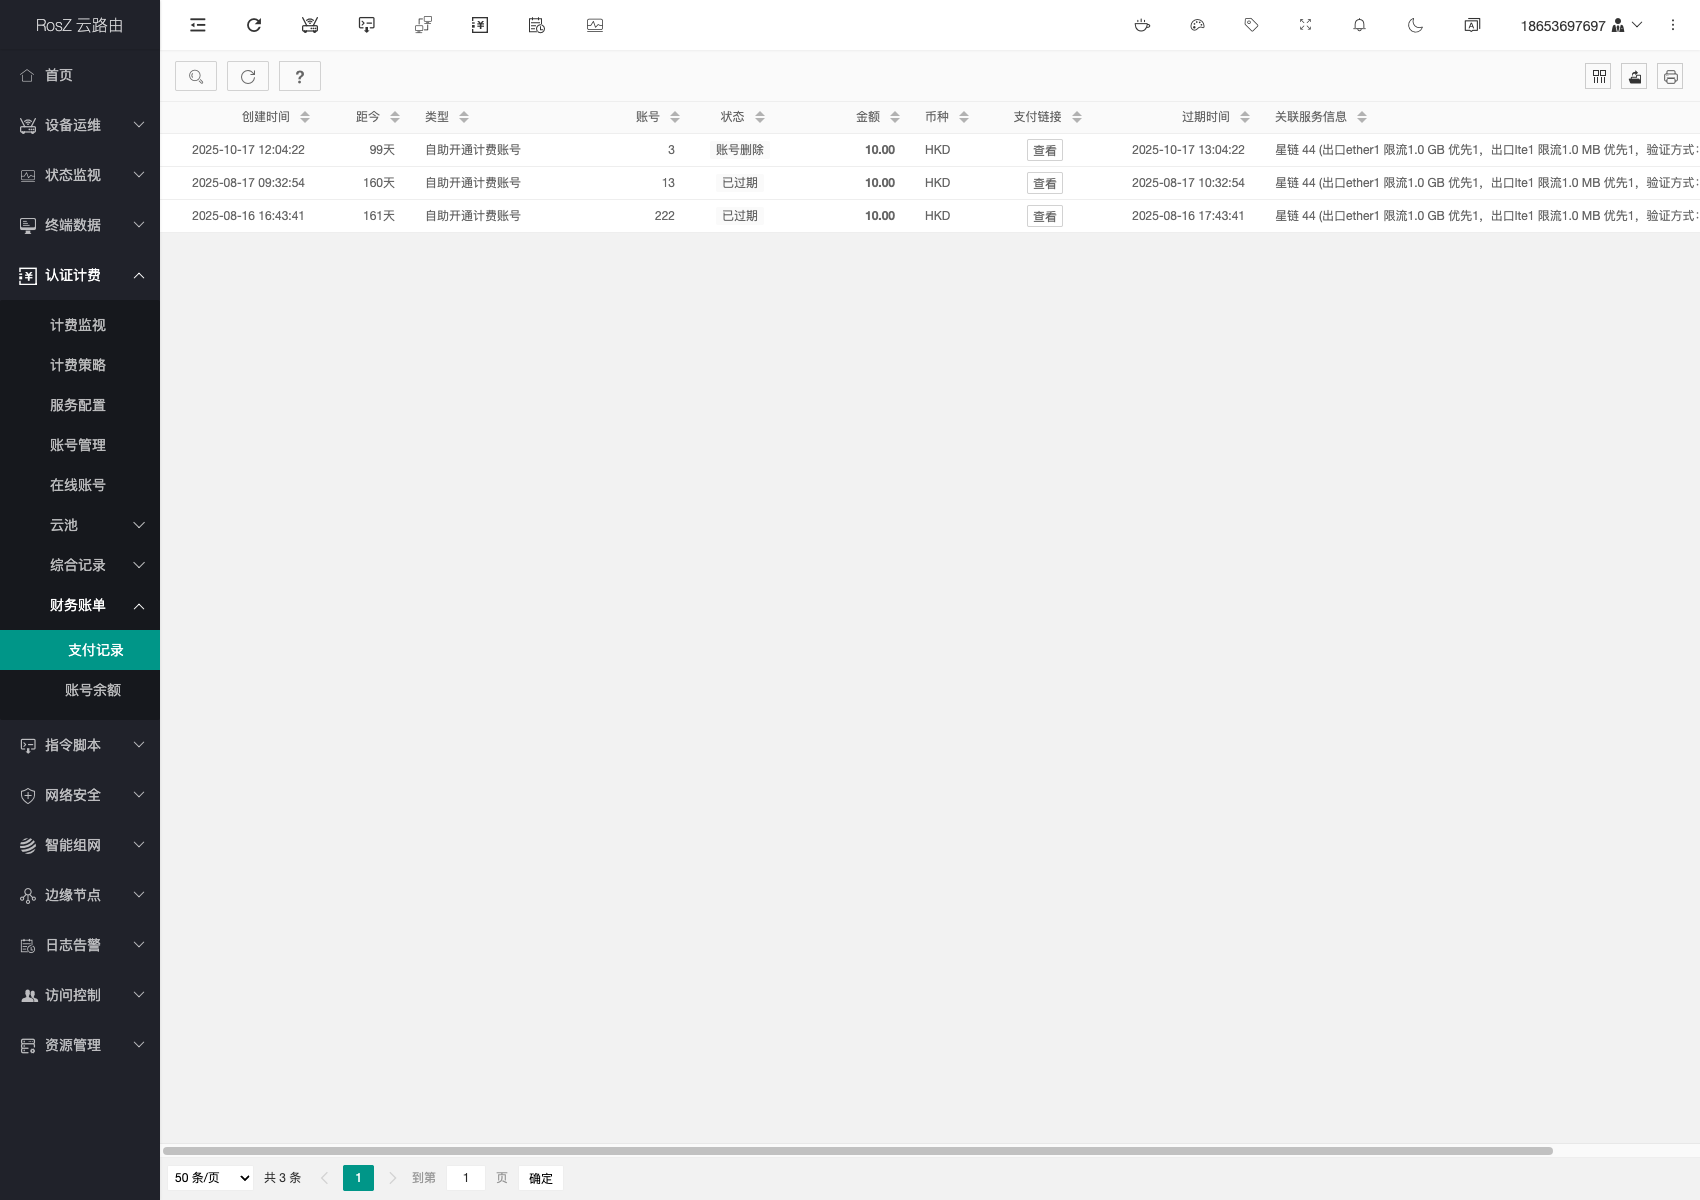Select 计费策略 from the sidebar menu

point(78,365)
